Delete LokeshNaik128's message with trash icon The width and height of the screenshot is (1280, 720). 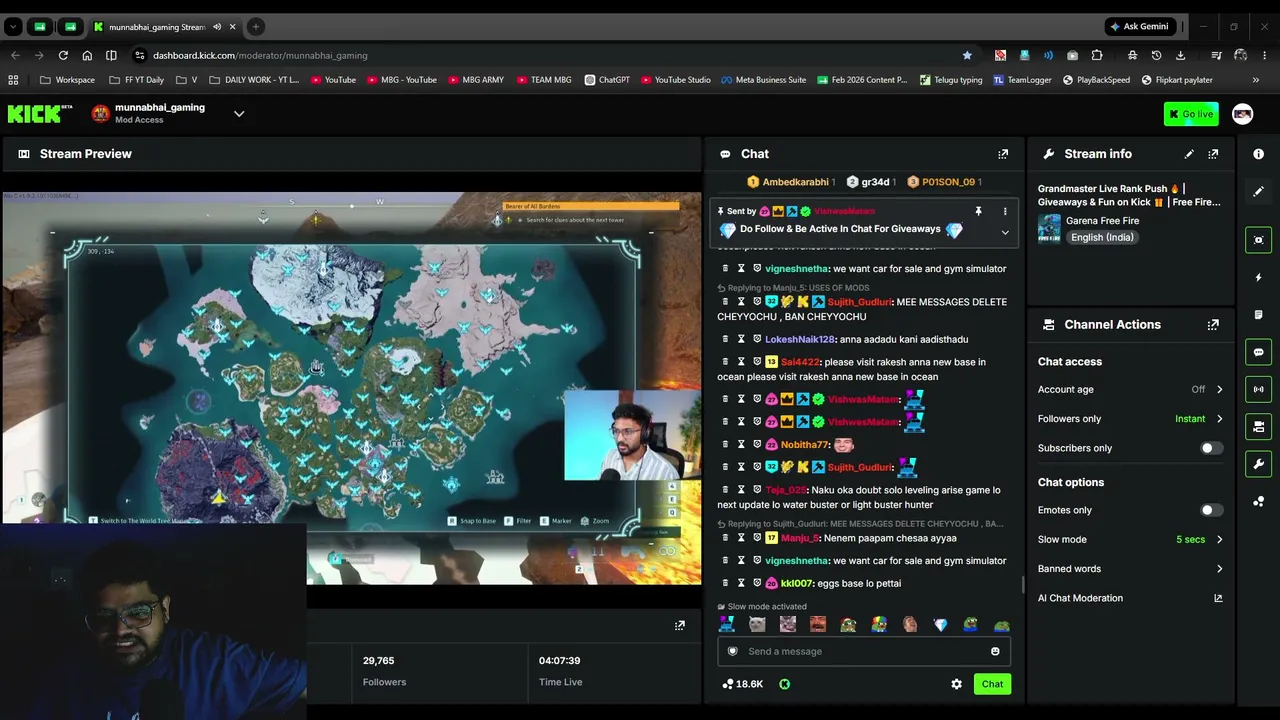click(725, 339)
